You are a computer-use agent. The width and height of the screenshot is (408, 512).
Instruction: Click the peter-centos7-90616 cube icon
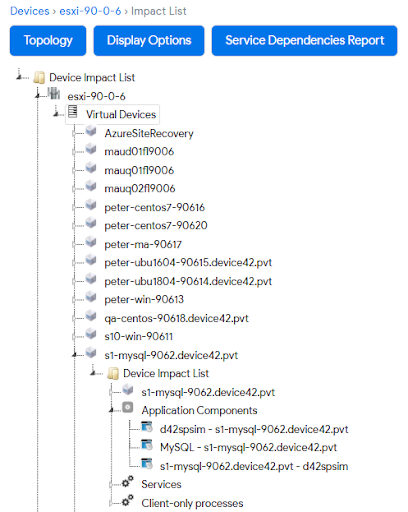(x=91, y=204)
